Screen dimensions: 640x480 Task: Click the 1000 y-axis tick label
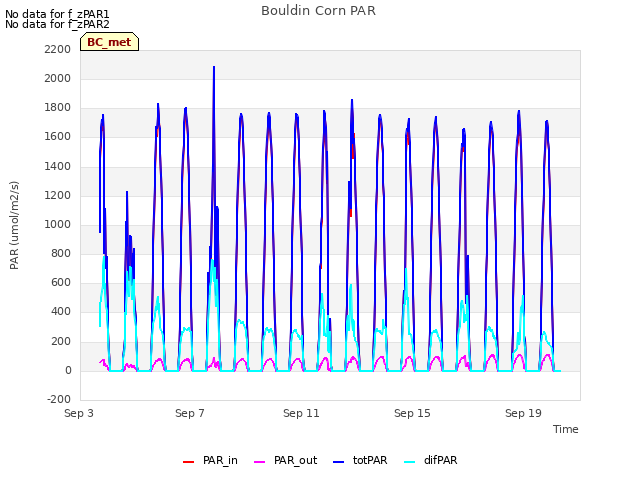click(x=58, y=224)
